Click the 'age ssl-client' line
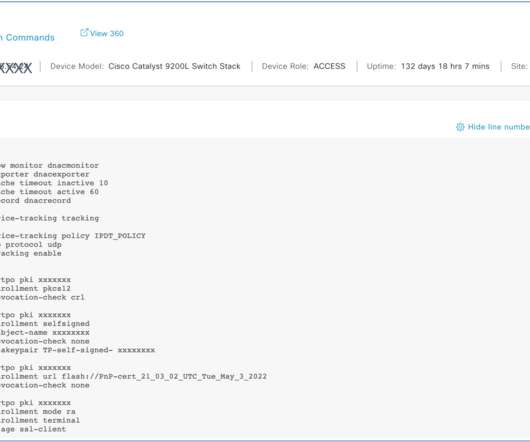 click(33, 429)
